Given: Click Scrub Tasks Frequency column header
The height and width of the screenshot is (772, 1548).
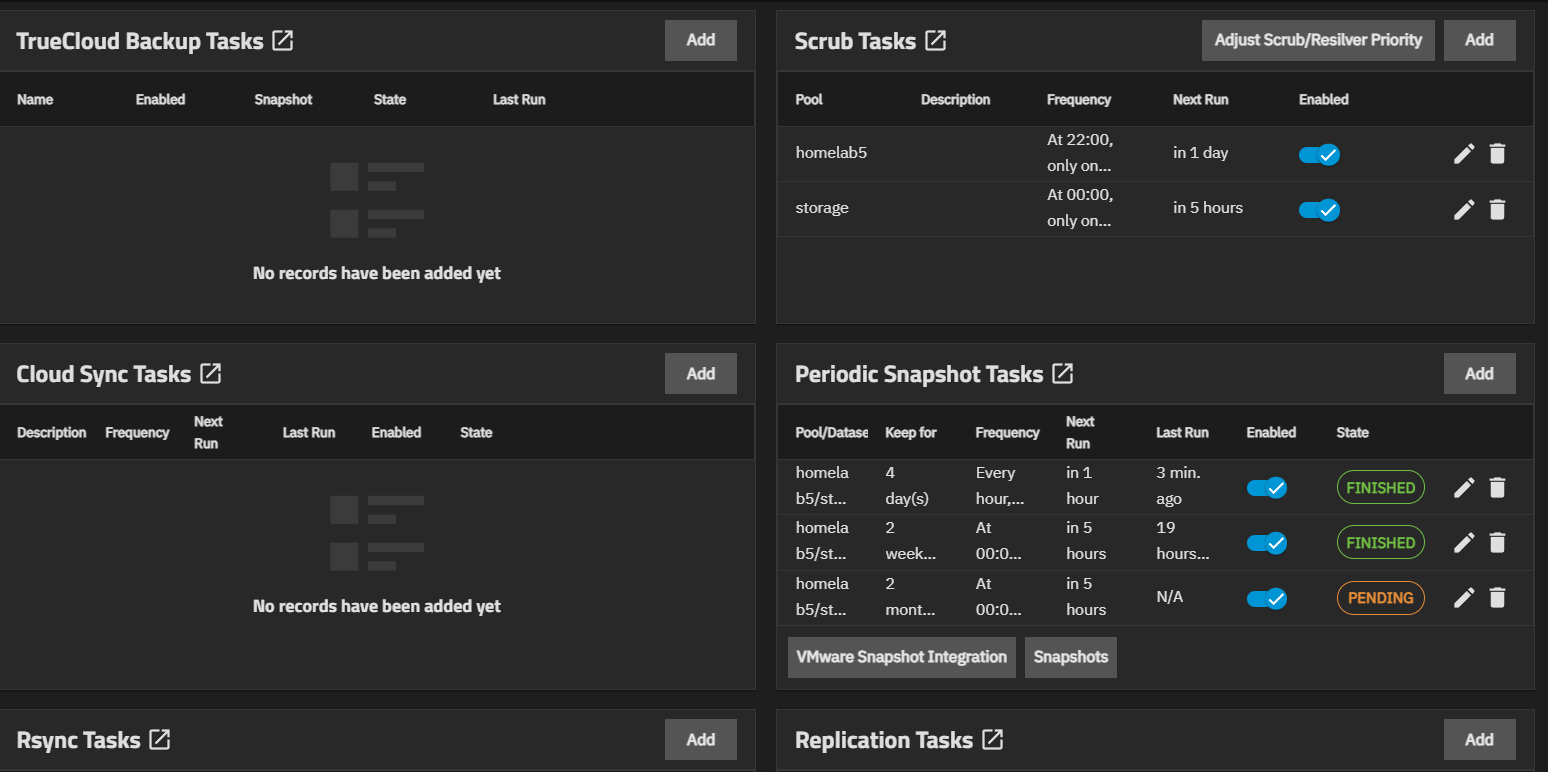Looking at the screenshot, I should click(1079, 100).
